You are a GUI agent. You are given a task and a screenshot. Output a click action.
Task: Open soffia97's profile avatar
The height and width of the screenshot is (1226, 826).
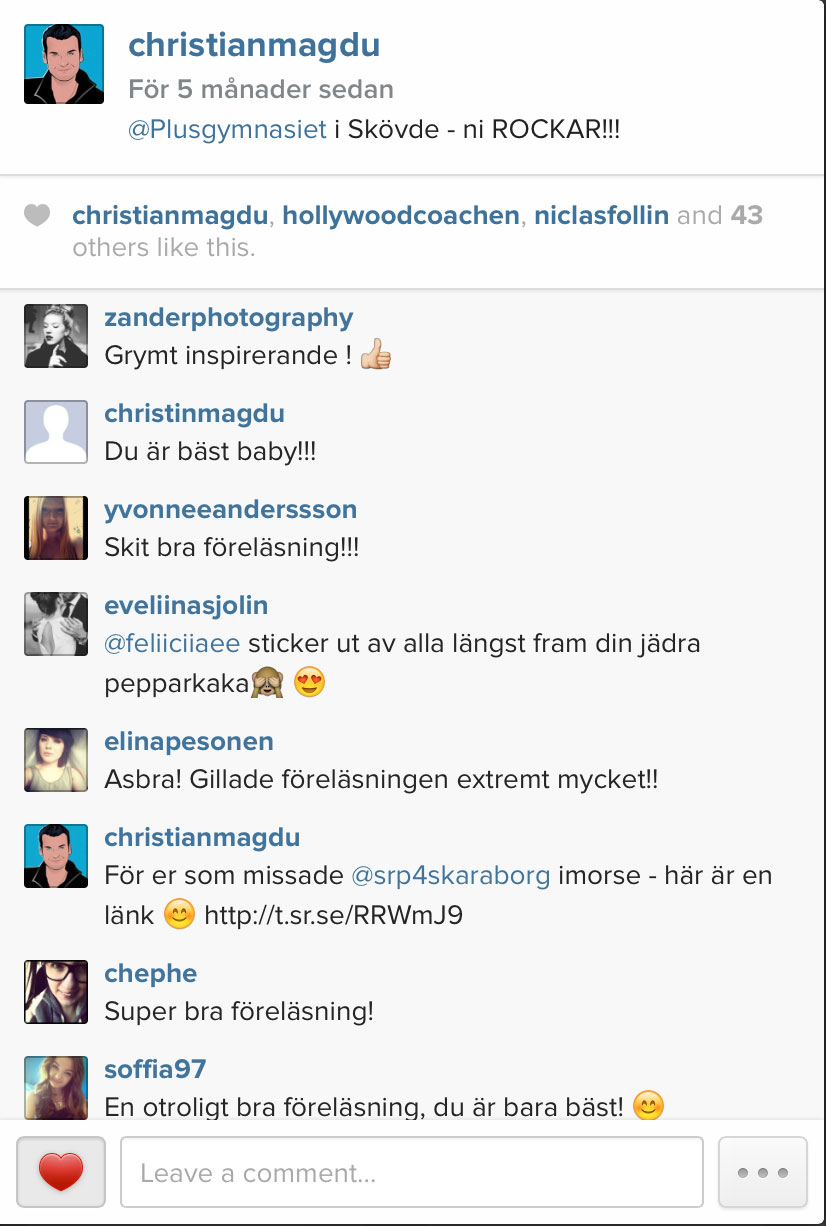(x=56, y=1087)
